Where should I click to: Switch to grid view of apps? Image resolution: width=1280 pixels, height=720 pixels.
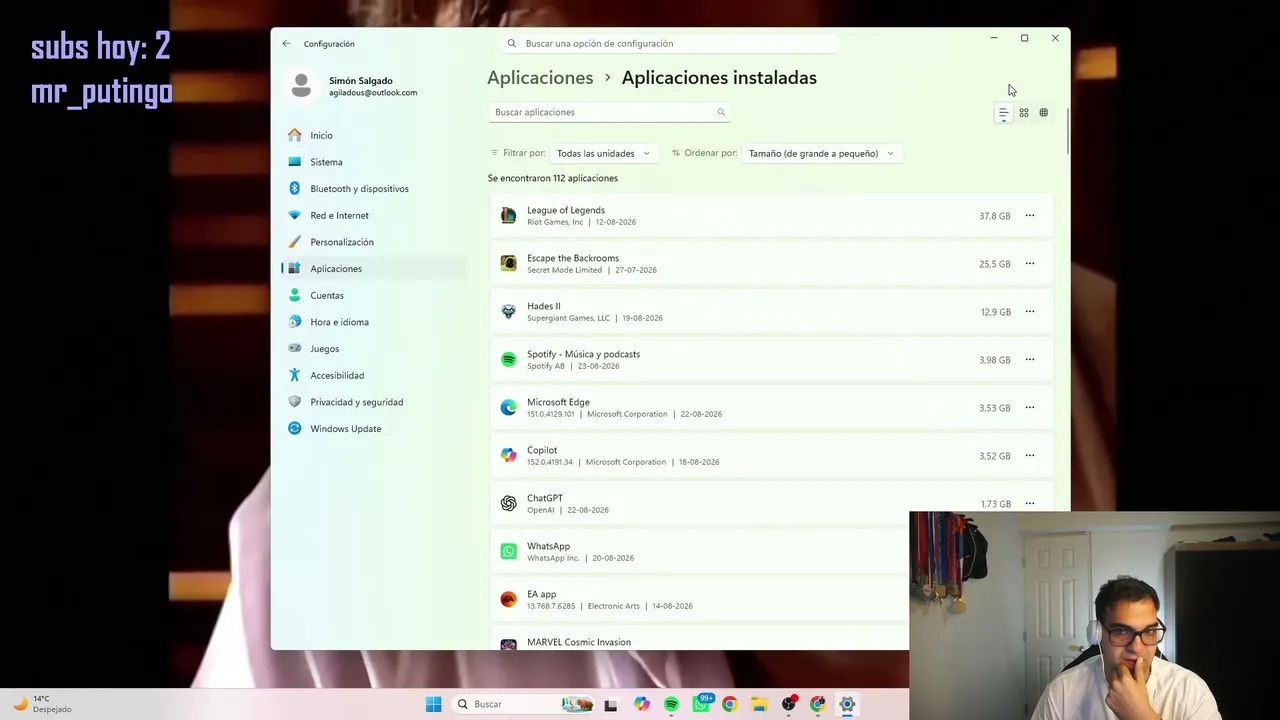1024,113
